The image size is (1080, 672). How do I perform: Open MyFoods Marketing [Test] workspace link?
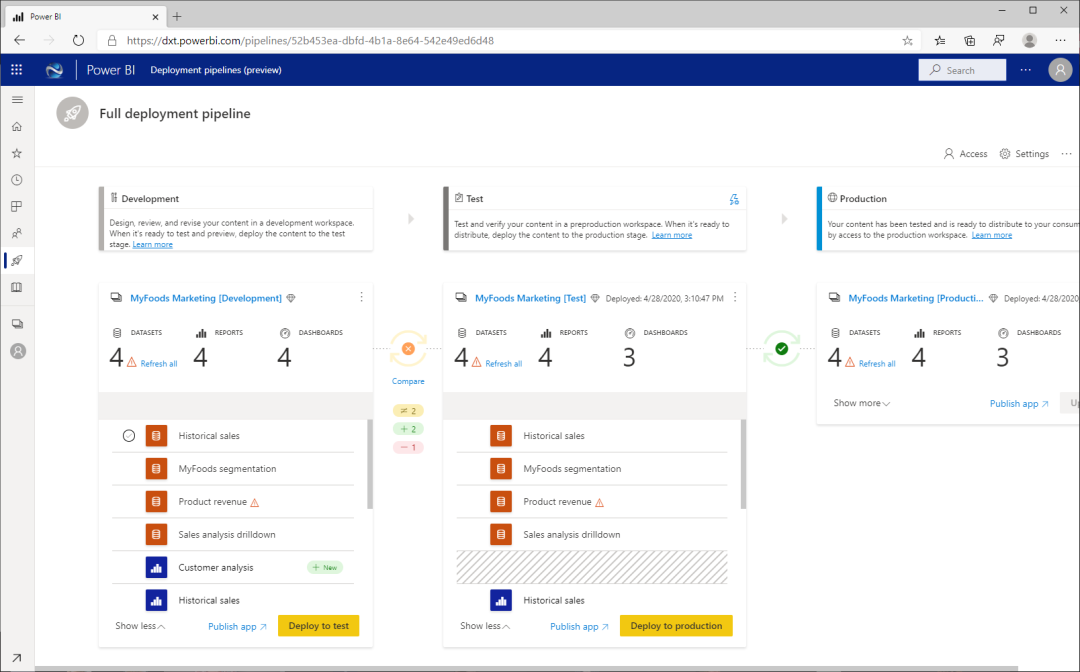click(530, 298)
